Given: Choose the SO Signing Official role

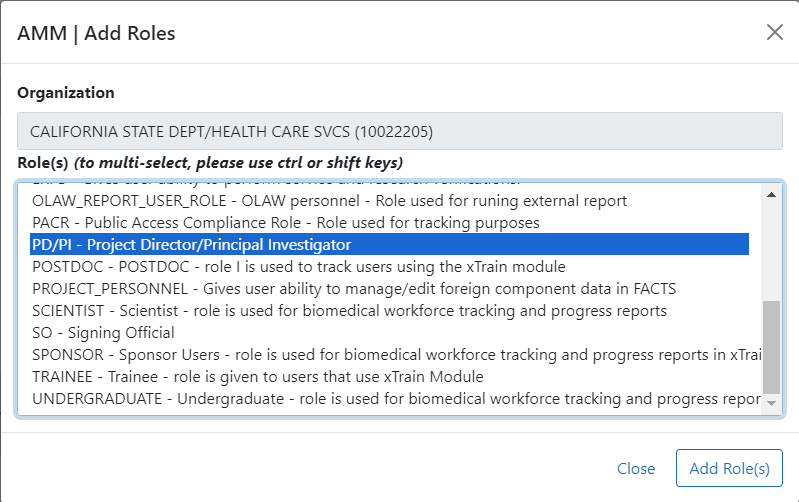Looking at the screenshot, I should (103, 333).
